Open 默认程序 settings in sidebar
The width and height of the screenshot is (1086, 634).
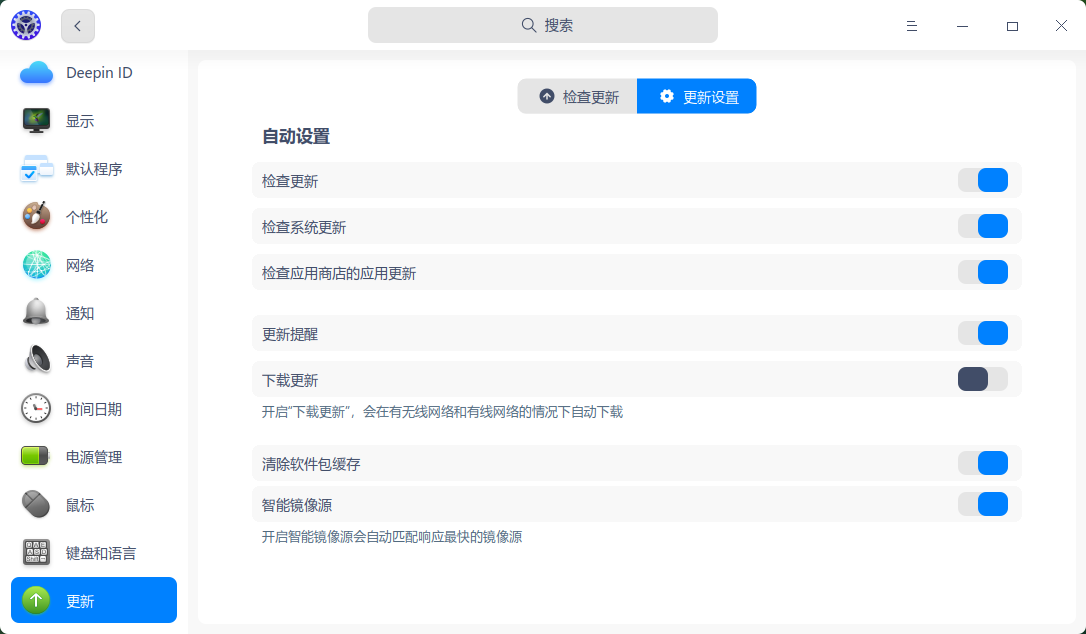[94, 168]
